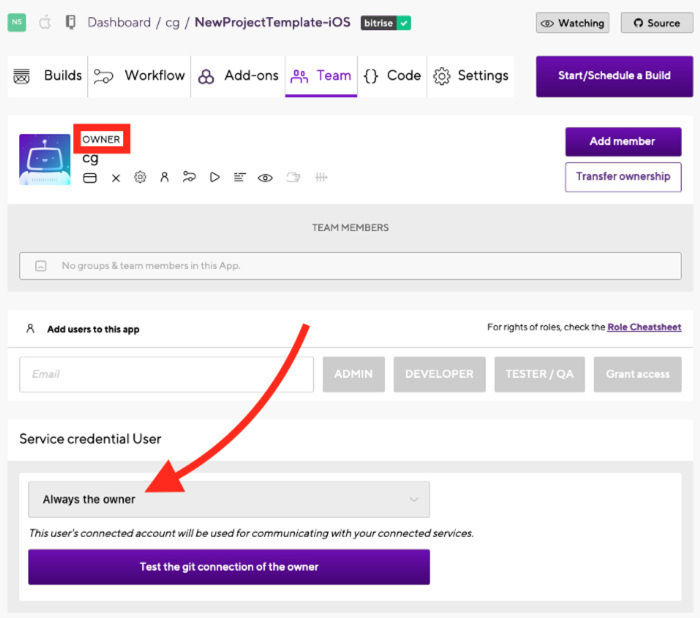Click the mobile device icon in header
This screenshot has height=618, width=700.
(71, 22)
